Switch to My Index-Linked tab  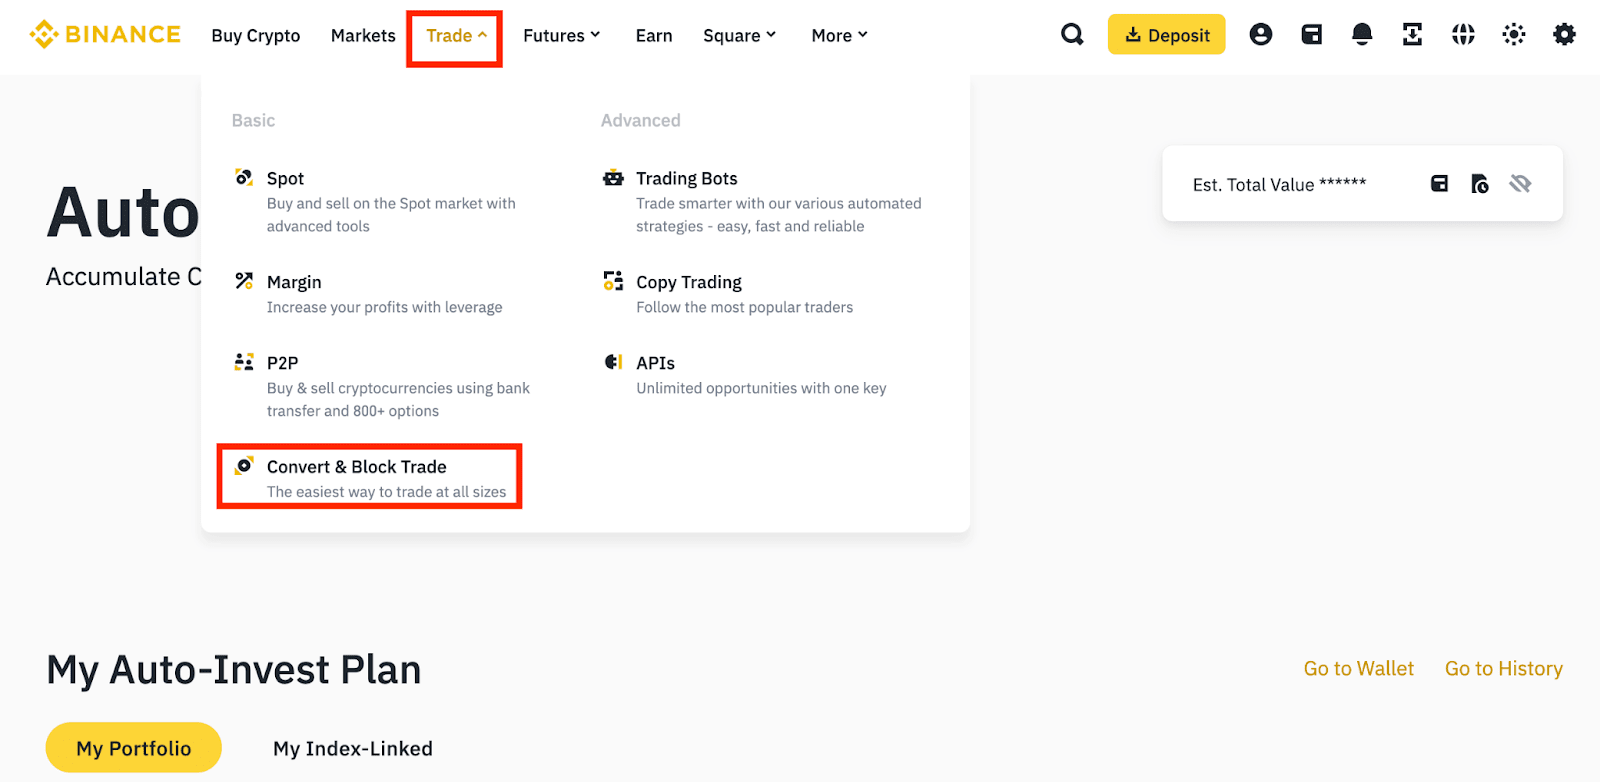coord(352,749)
